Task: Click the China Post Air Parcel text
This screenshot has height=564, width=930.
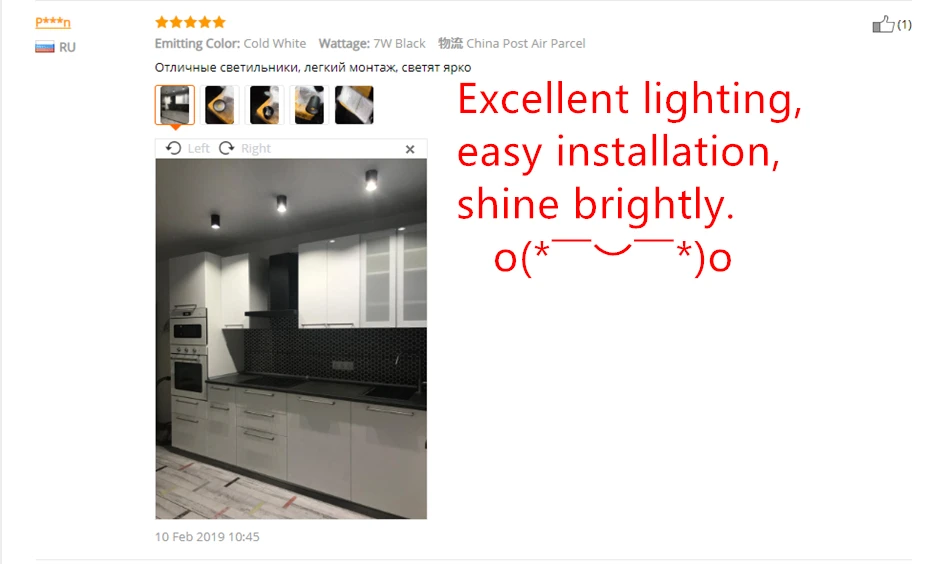Action: click(x=525, y=43)
